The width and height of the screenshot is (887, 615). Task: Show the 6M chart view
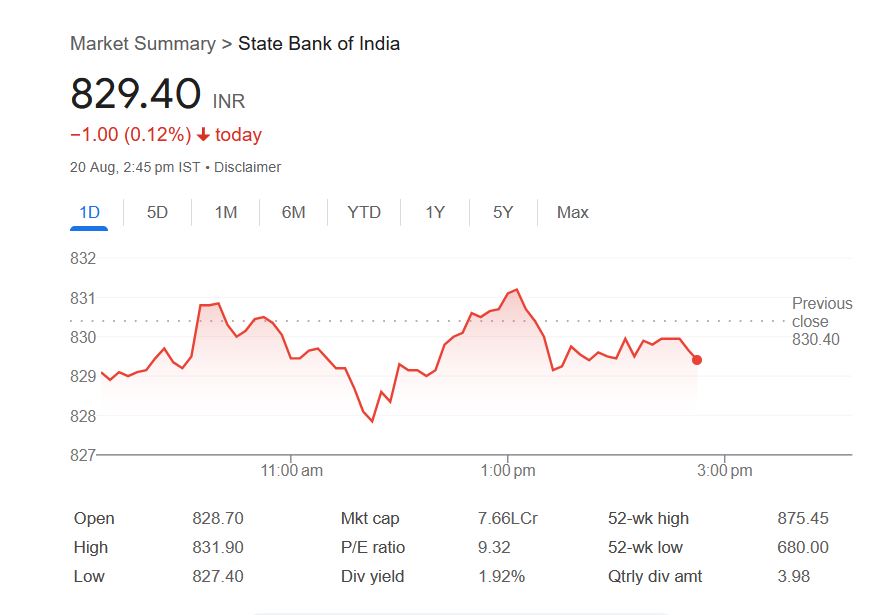coord(293,212)
